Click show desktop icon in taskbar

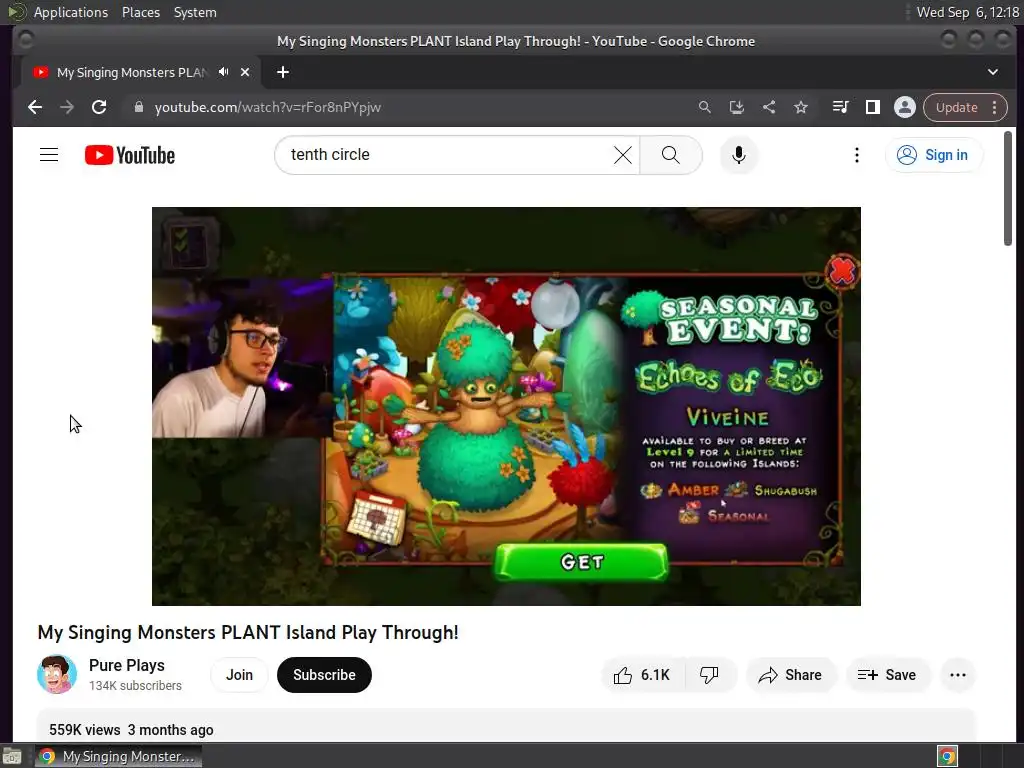[12, 756]
